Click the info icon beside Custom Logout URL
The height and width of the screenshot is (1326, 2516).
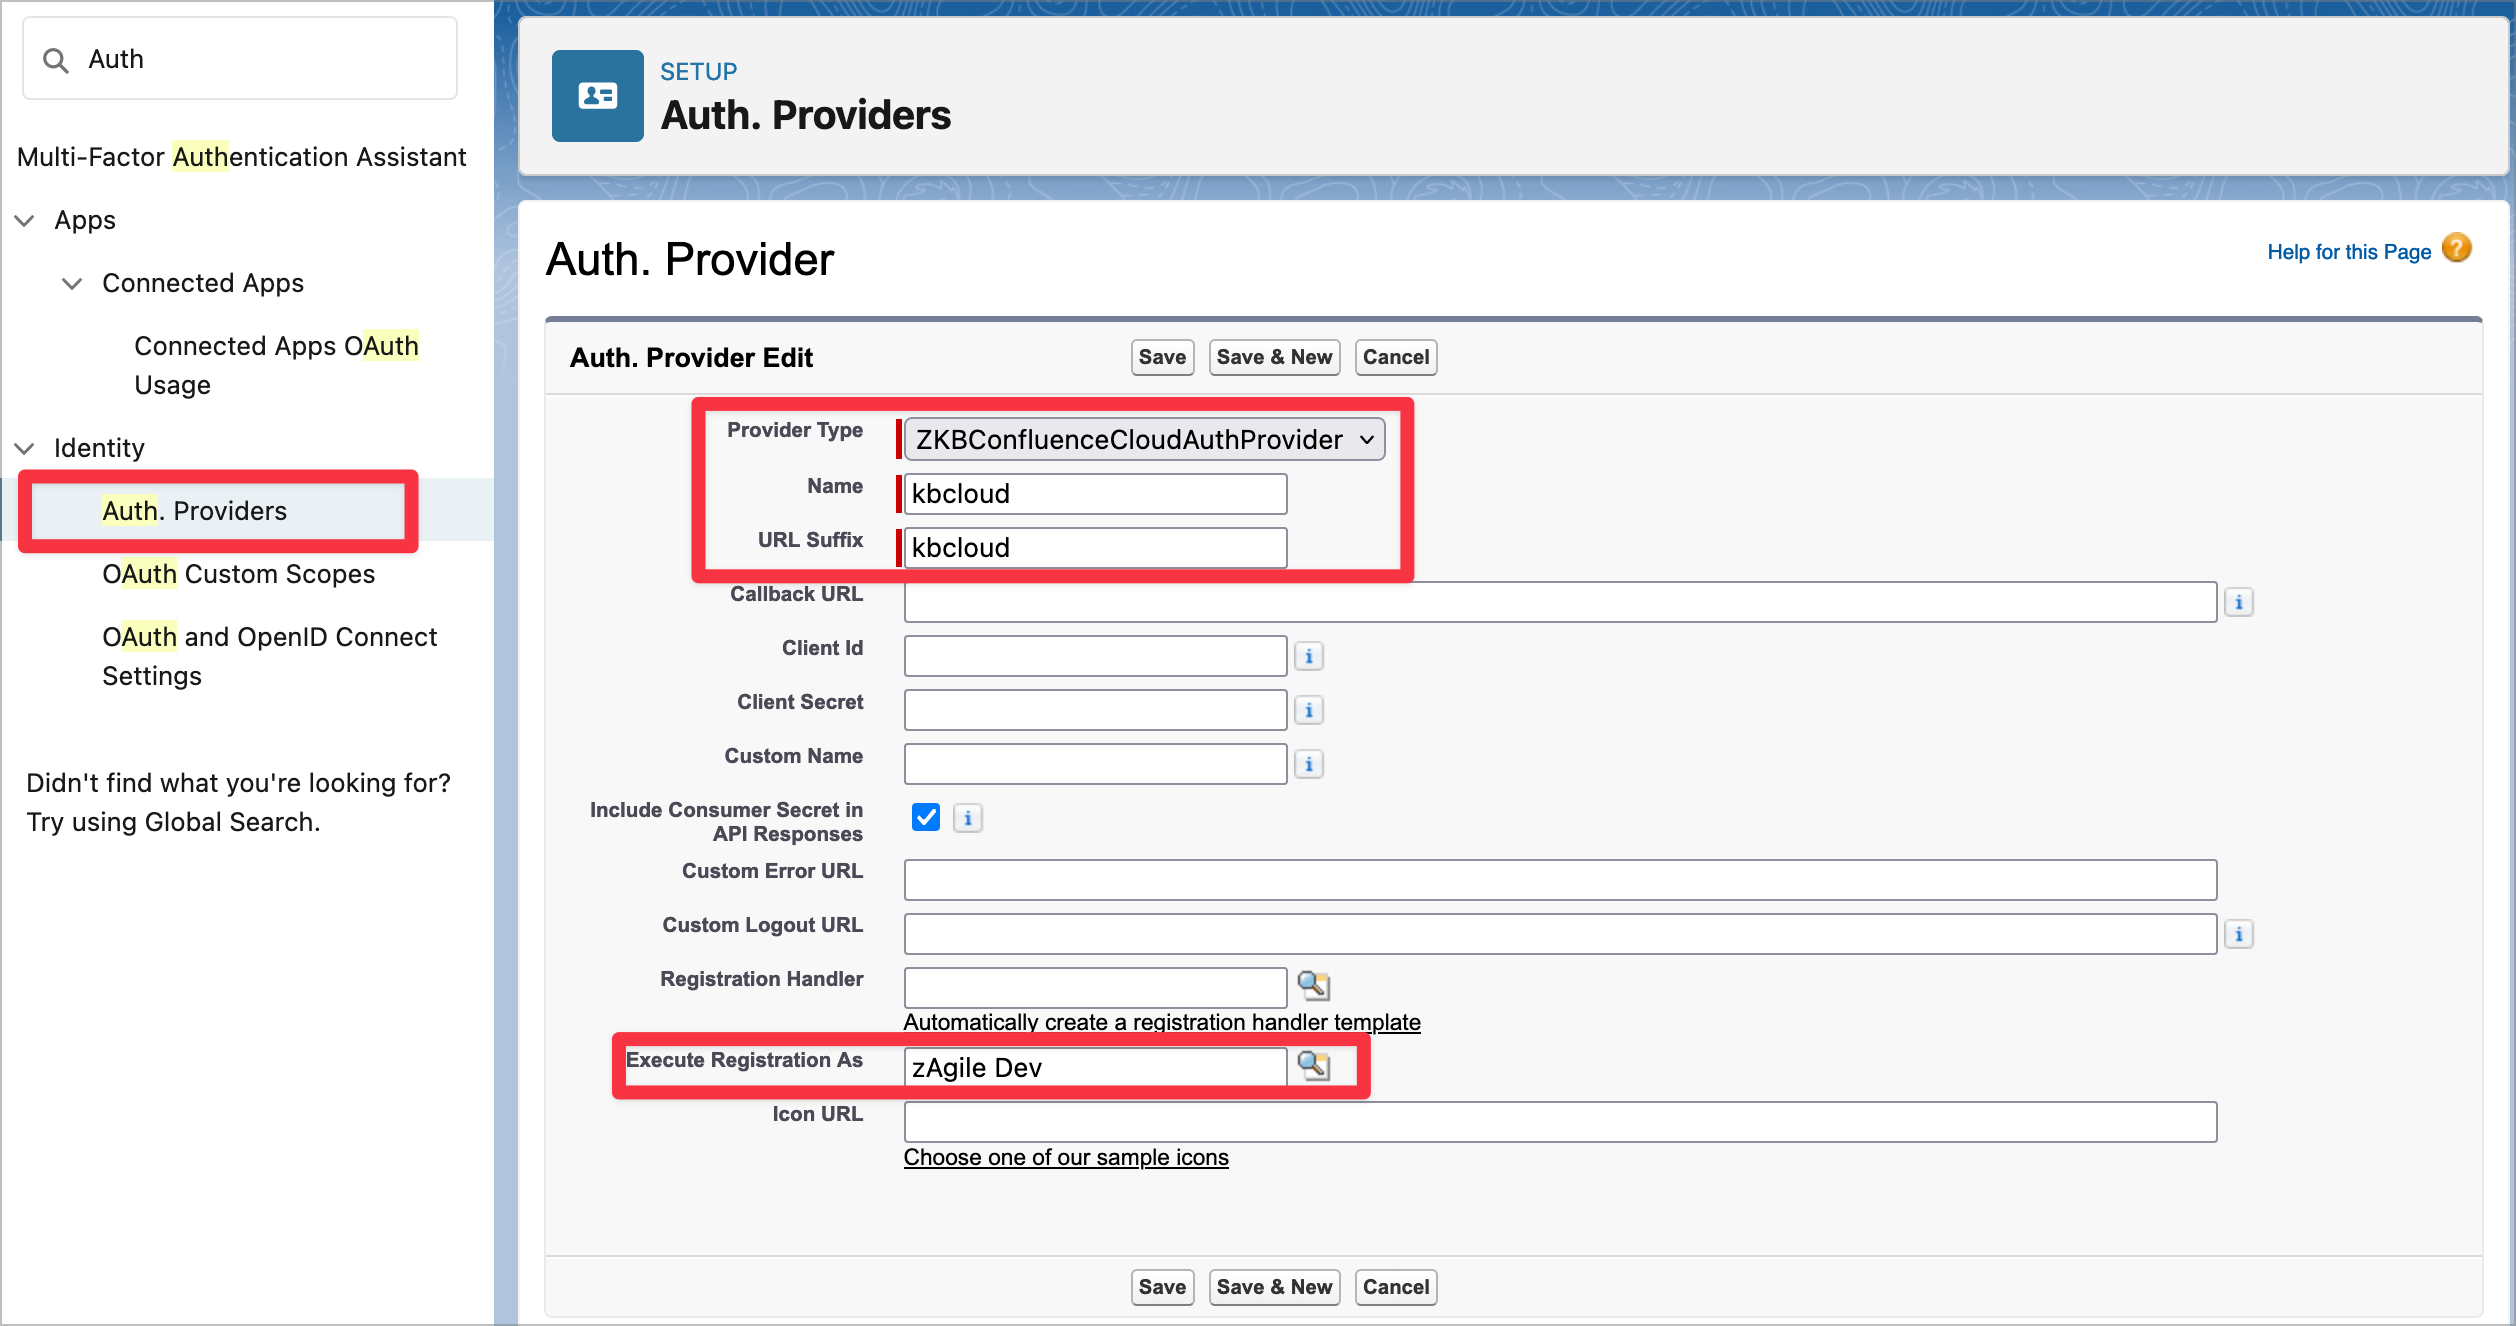2238,934
